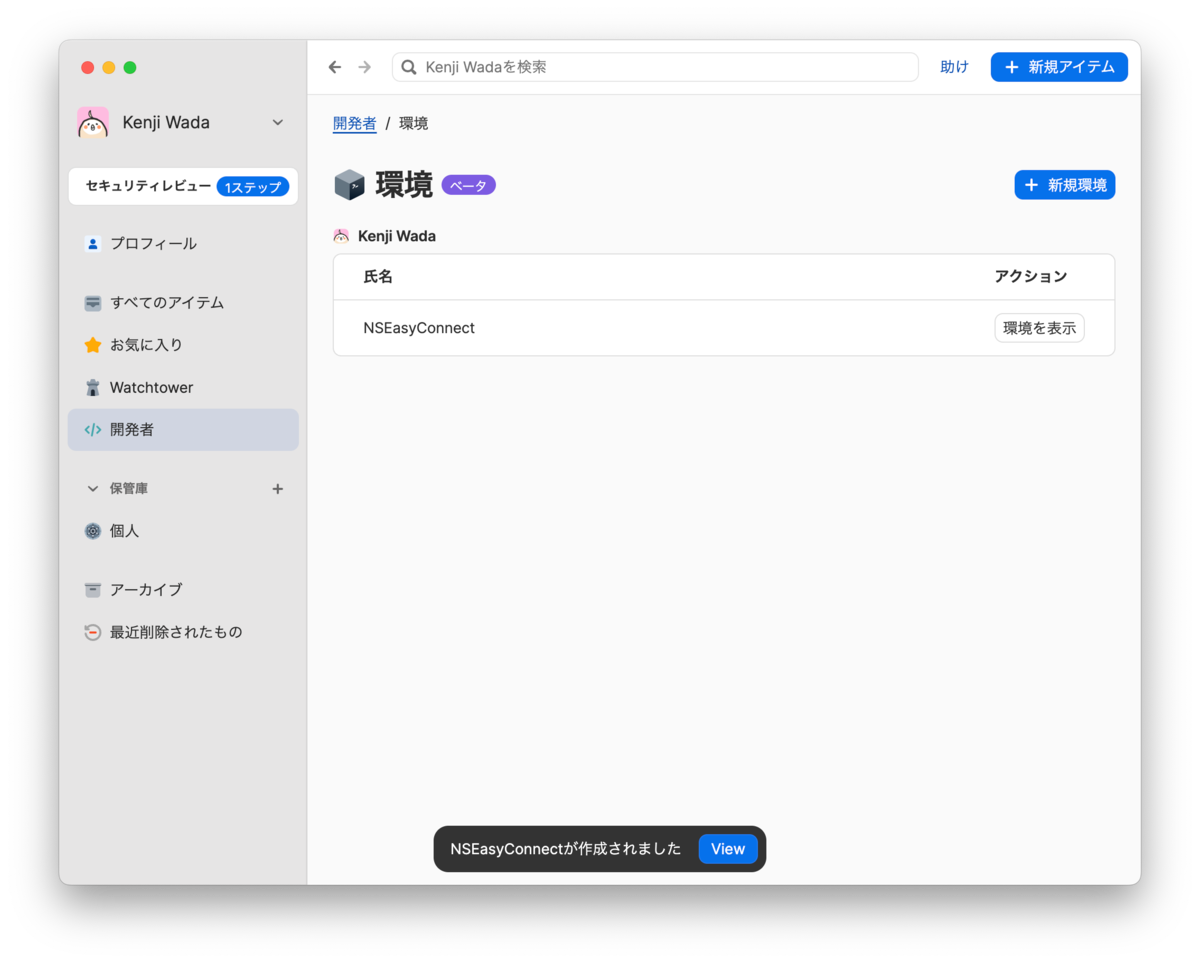The width and height of the screenshot is (1200, 963).
Task: Click View in the toast notification
Action: point(728,849)
